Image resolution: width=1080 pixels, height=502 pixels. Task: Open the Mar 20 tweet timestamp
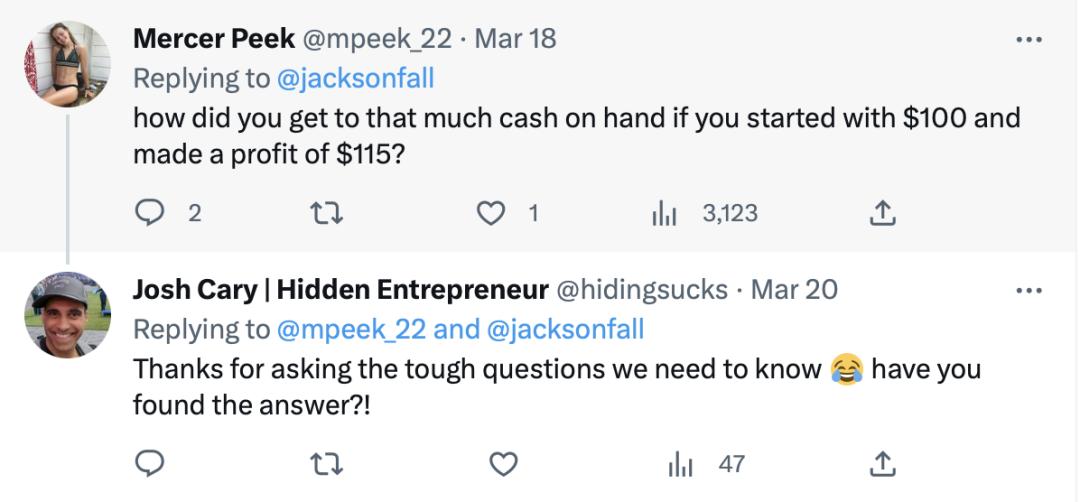click(x=794, y=289)
